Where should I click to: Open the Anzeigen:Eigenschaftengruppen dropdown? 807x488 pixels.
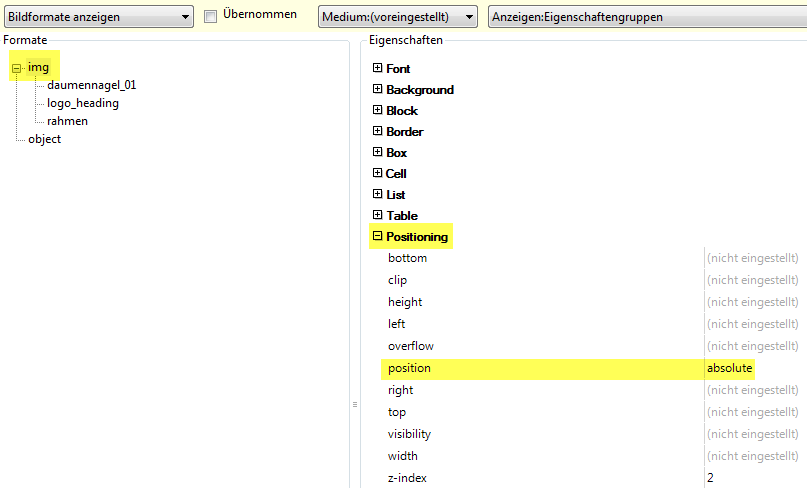646,17
